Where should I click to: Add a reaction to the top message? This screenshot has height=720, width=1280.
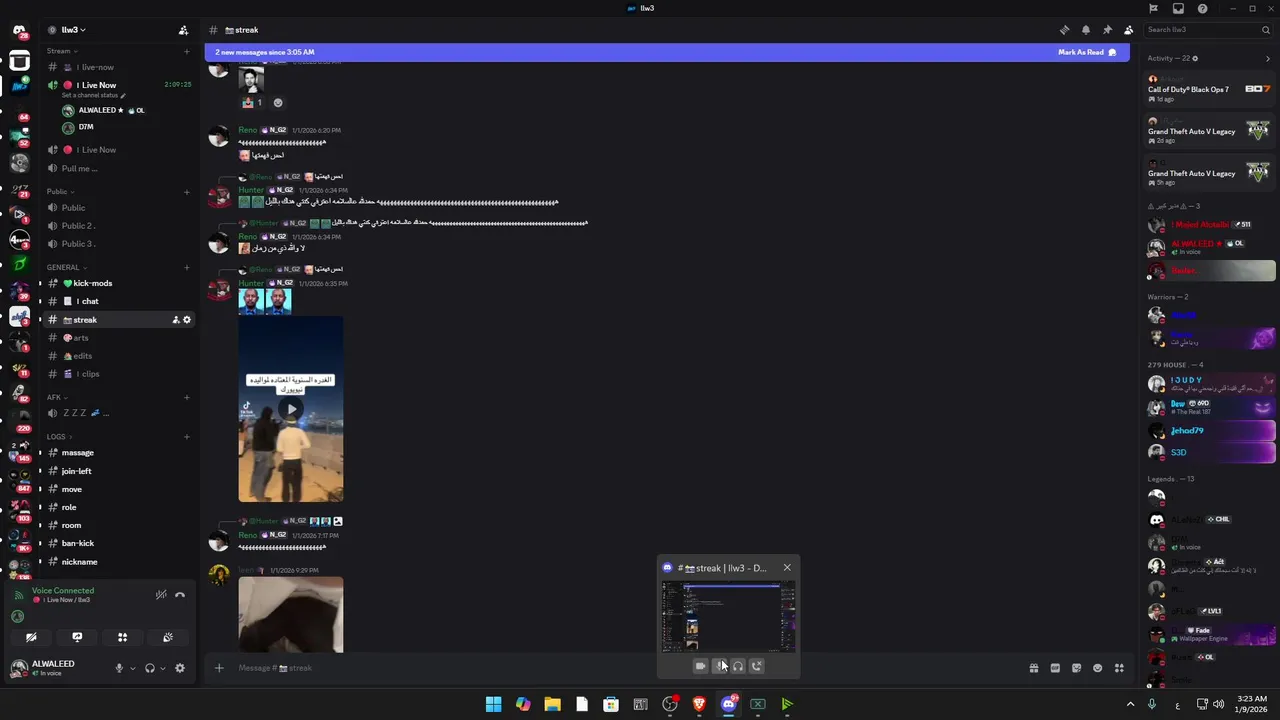278,102
